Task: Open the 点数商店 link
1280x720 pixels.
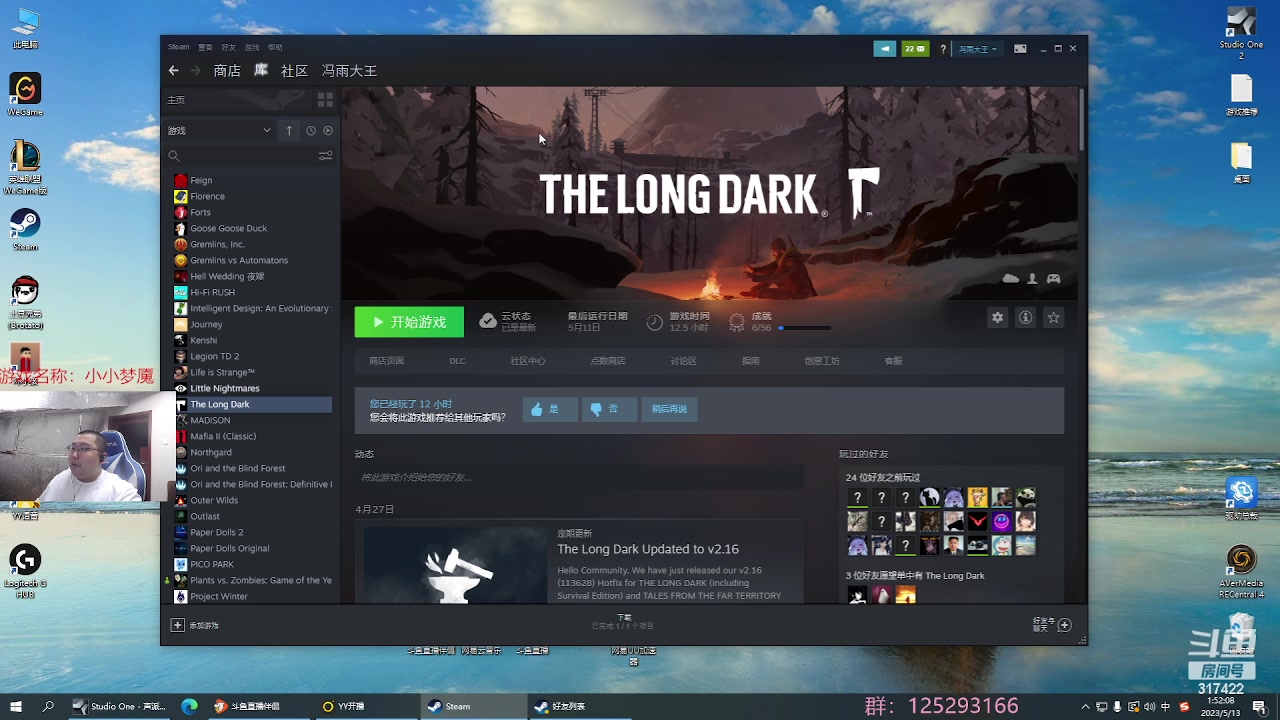Action: point(608,361)
